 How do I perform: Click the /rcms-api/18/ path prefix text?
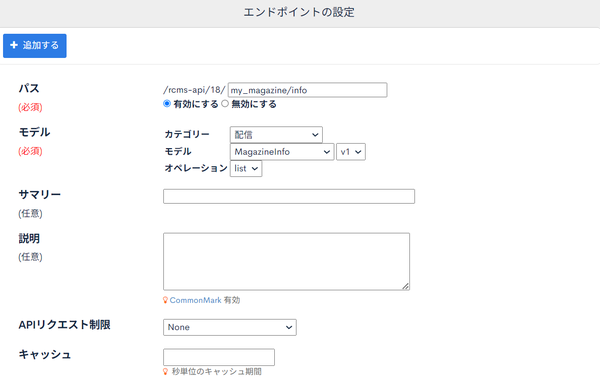(194, 90)
